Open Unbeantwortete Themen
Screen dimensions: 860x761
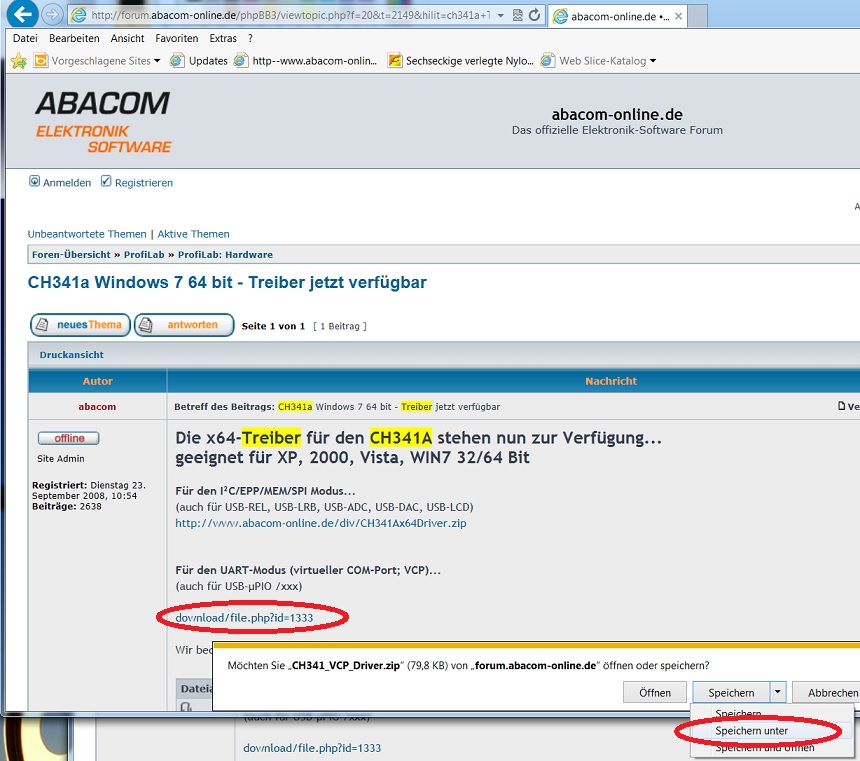coord(87,234)
